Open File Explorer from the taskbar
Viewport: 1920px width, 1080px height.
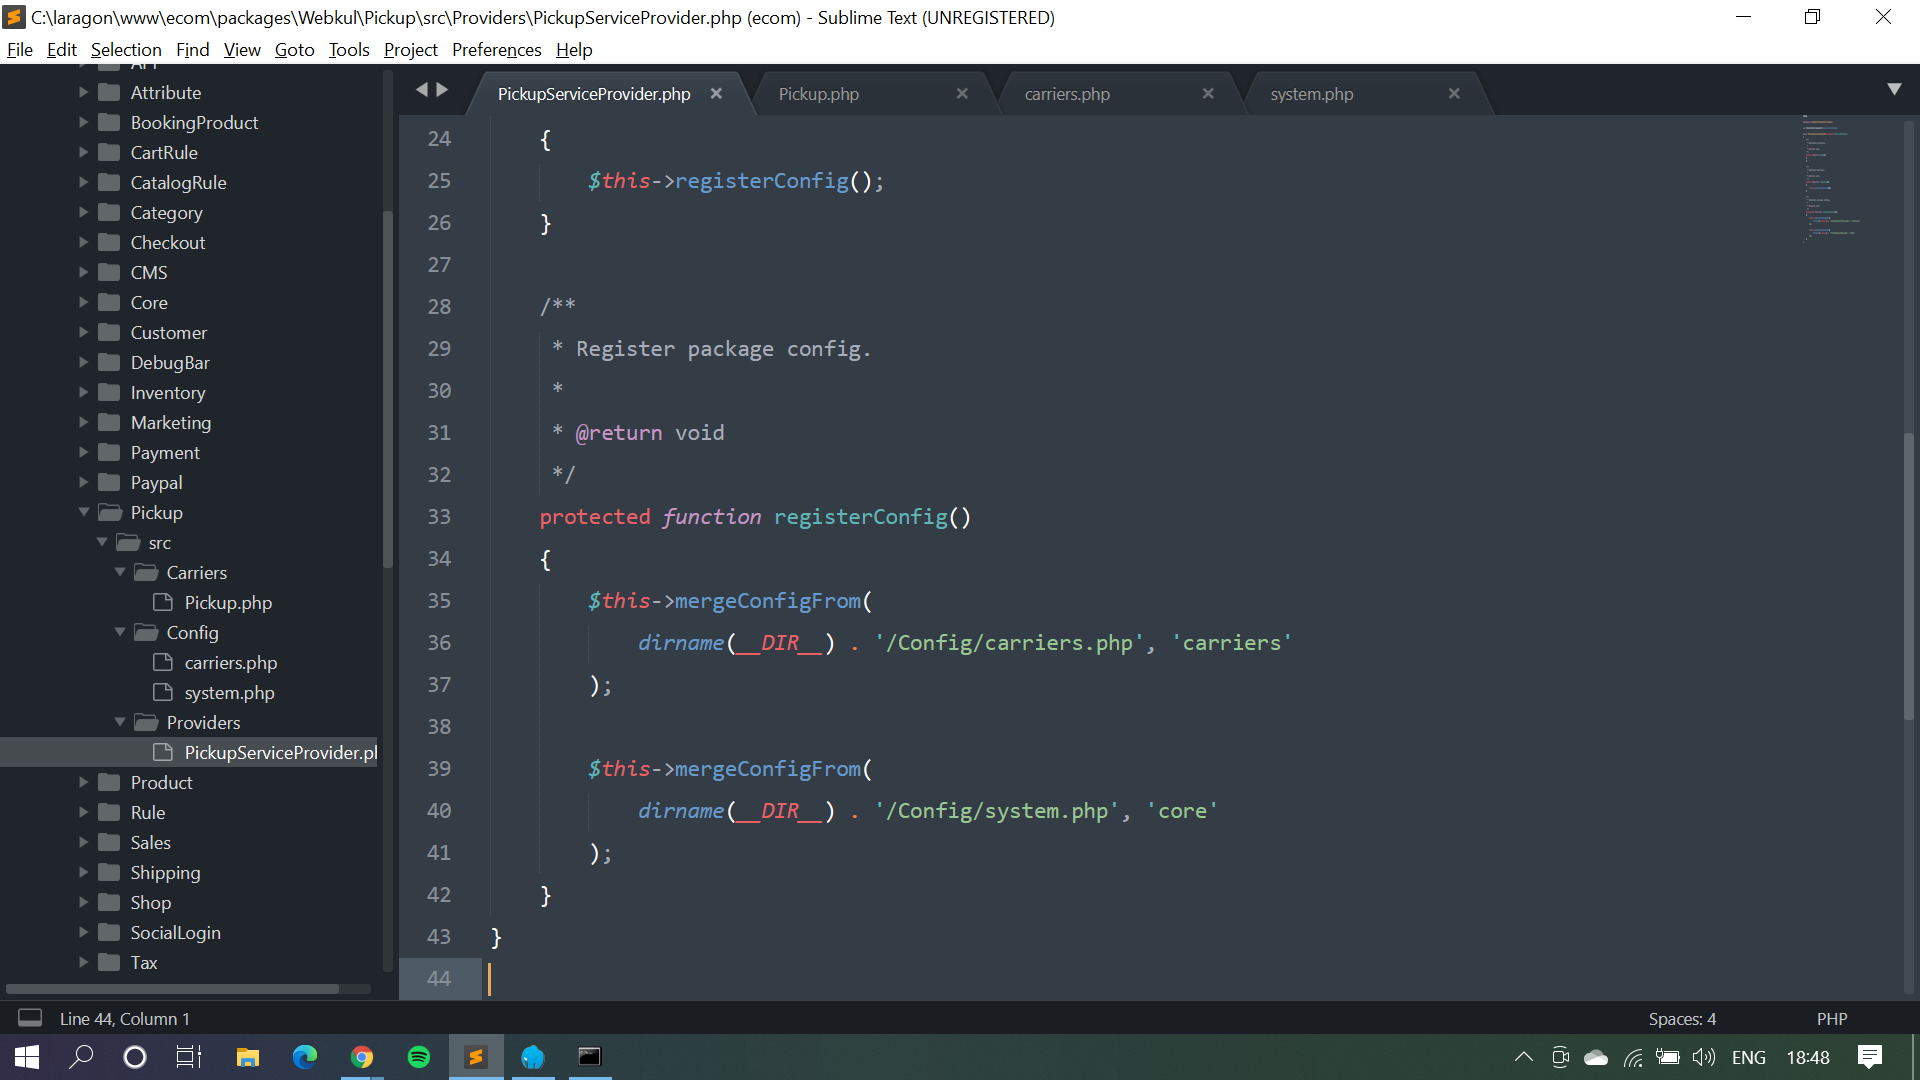pyautogui.click(x=247, y=1057)
